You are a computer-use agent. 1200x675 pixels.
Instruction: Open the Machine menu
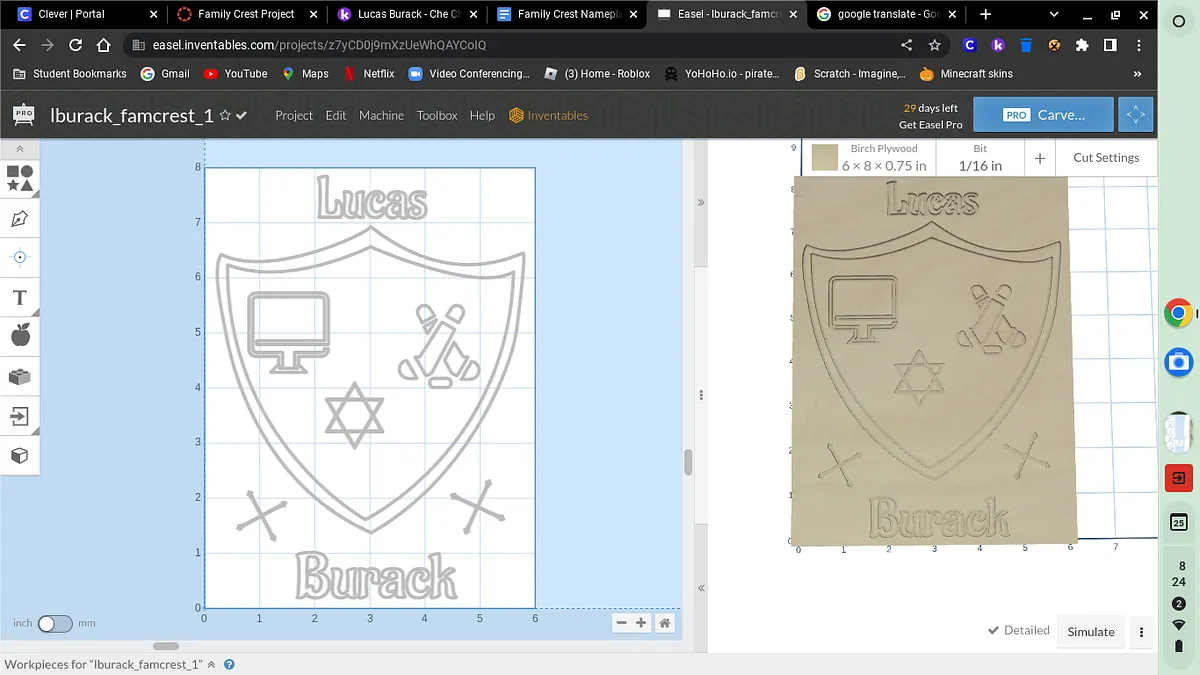click(381, 115)
